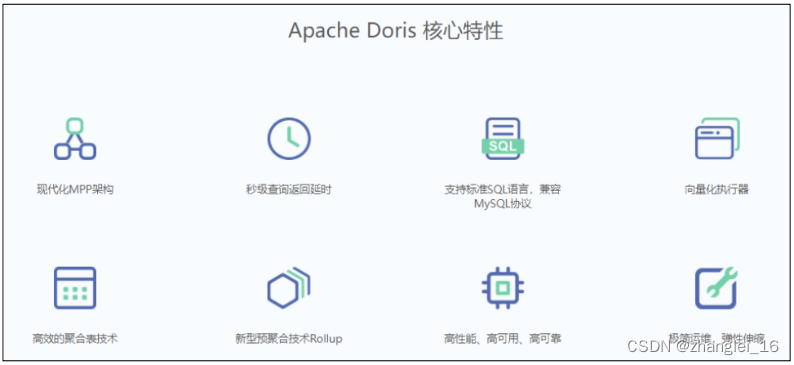The width and height of the screenshot is (794, 365).
Task: Click the SQL document icon
Action: 502,139
